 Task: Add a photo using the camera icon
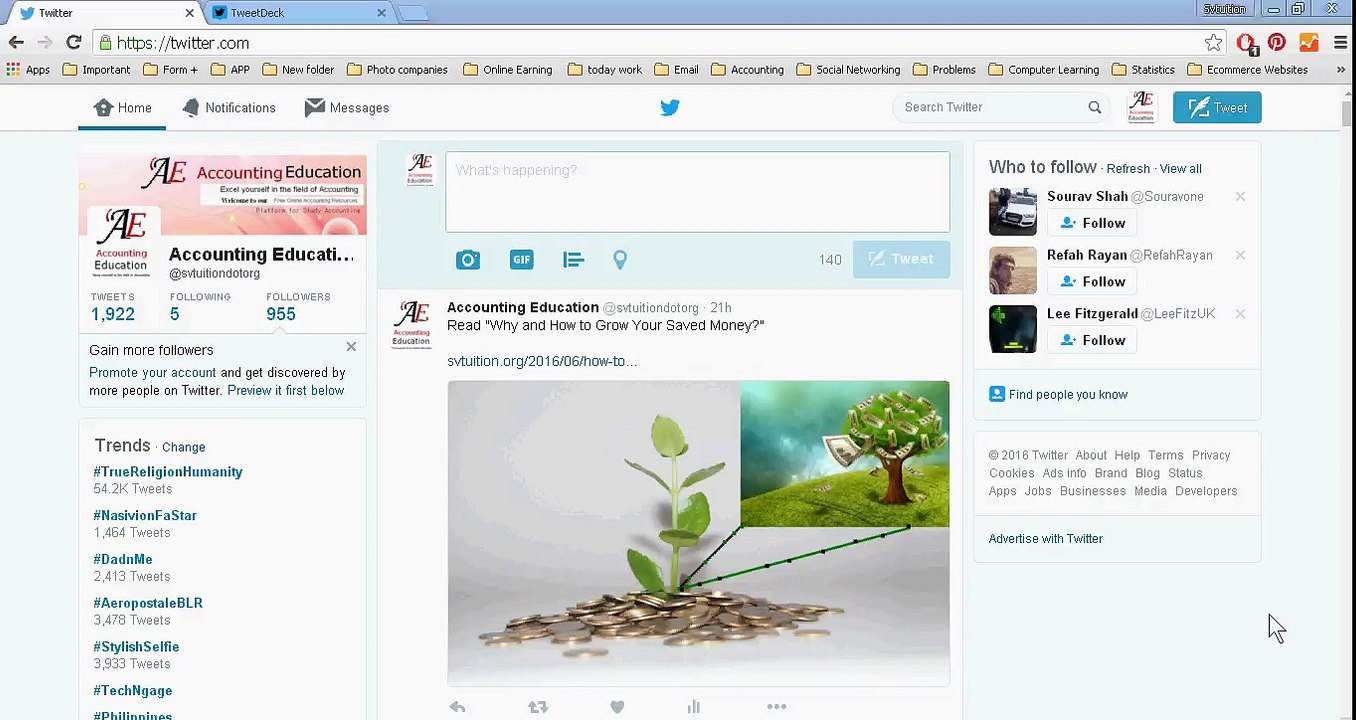pos(468,260)
